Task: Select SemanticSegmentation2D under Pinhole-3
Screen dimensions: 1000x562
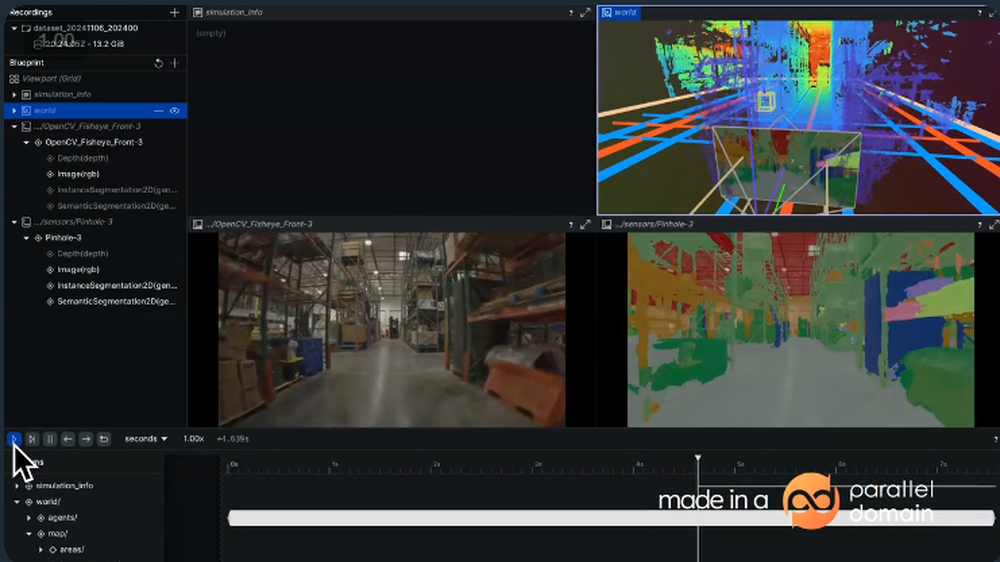Action: click(x=116, y=302)
